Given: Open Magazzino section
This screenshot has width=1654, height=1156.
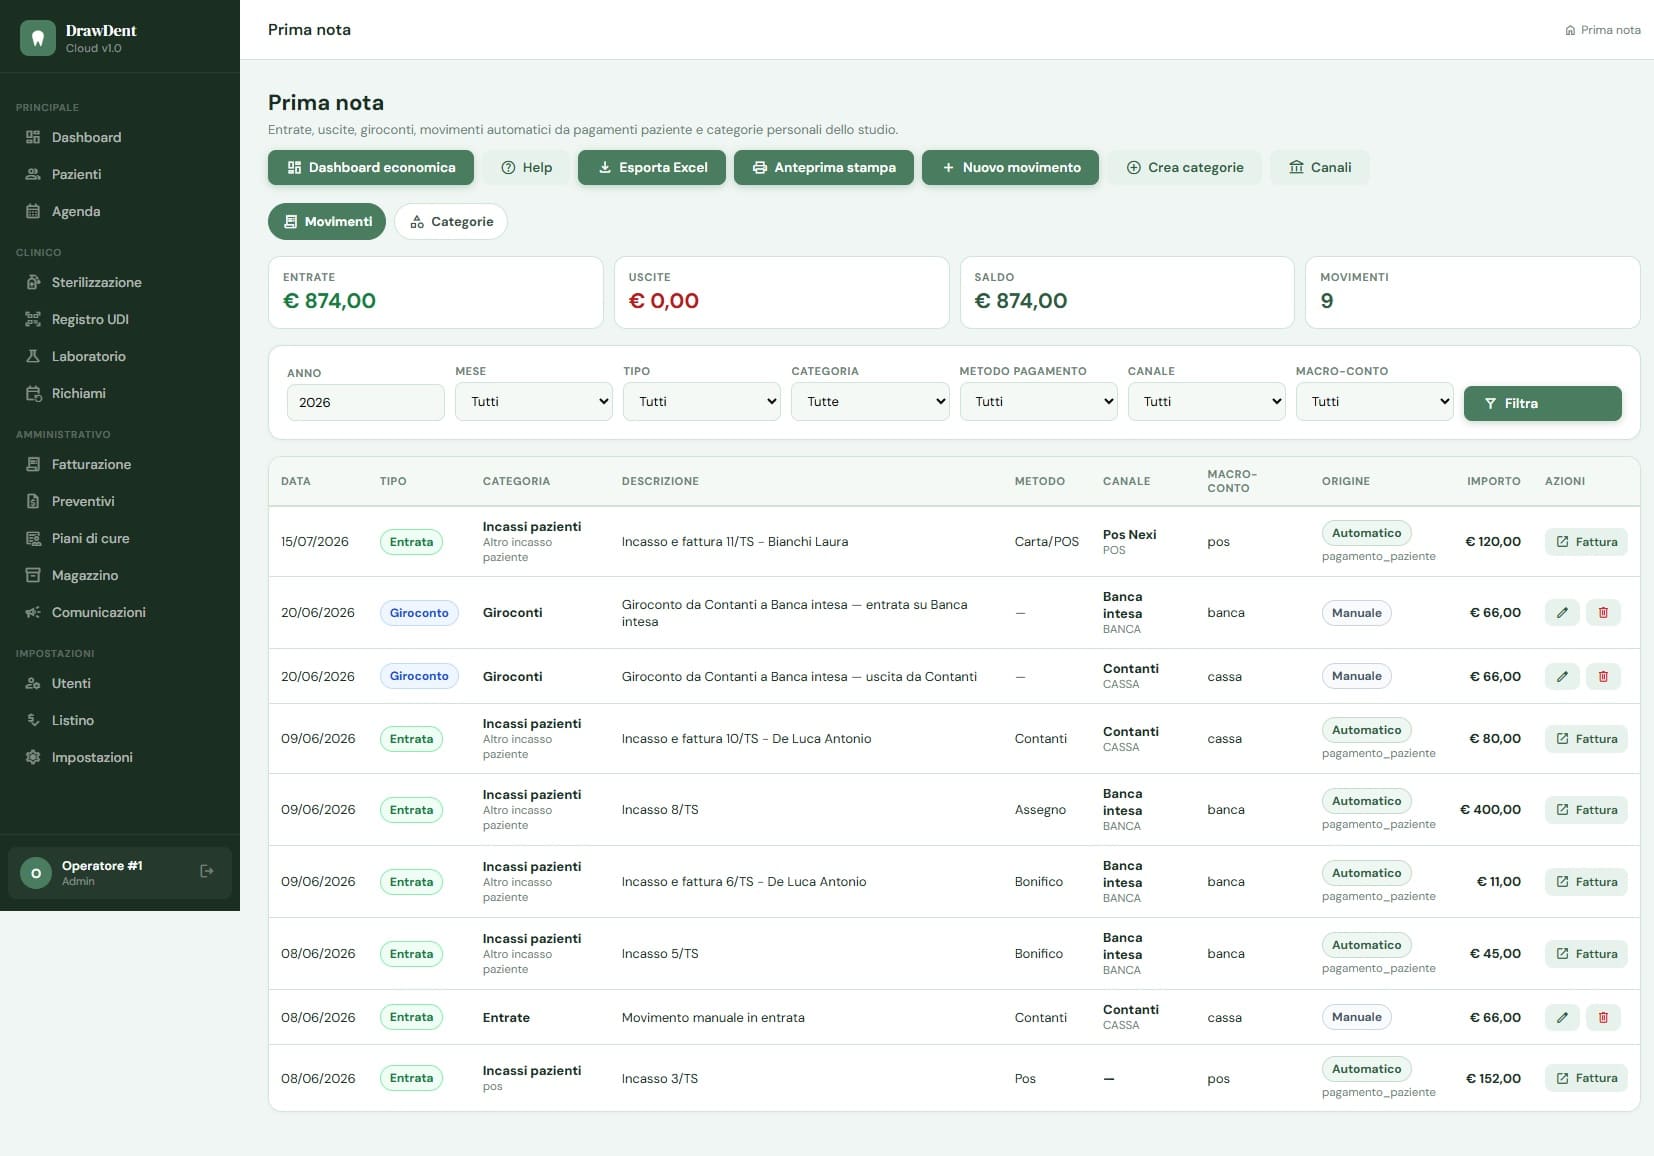Looking at the screenshot, I should point(120,575).
